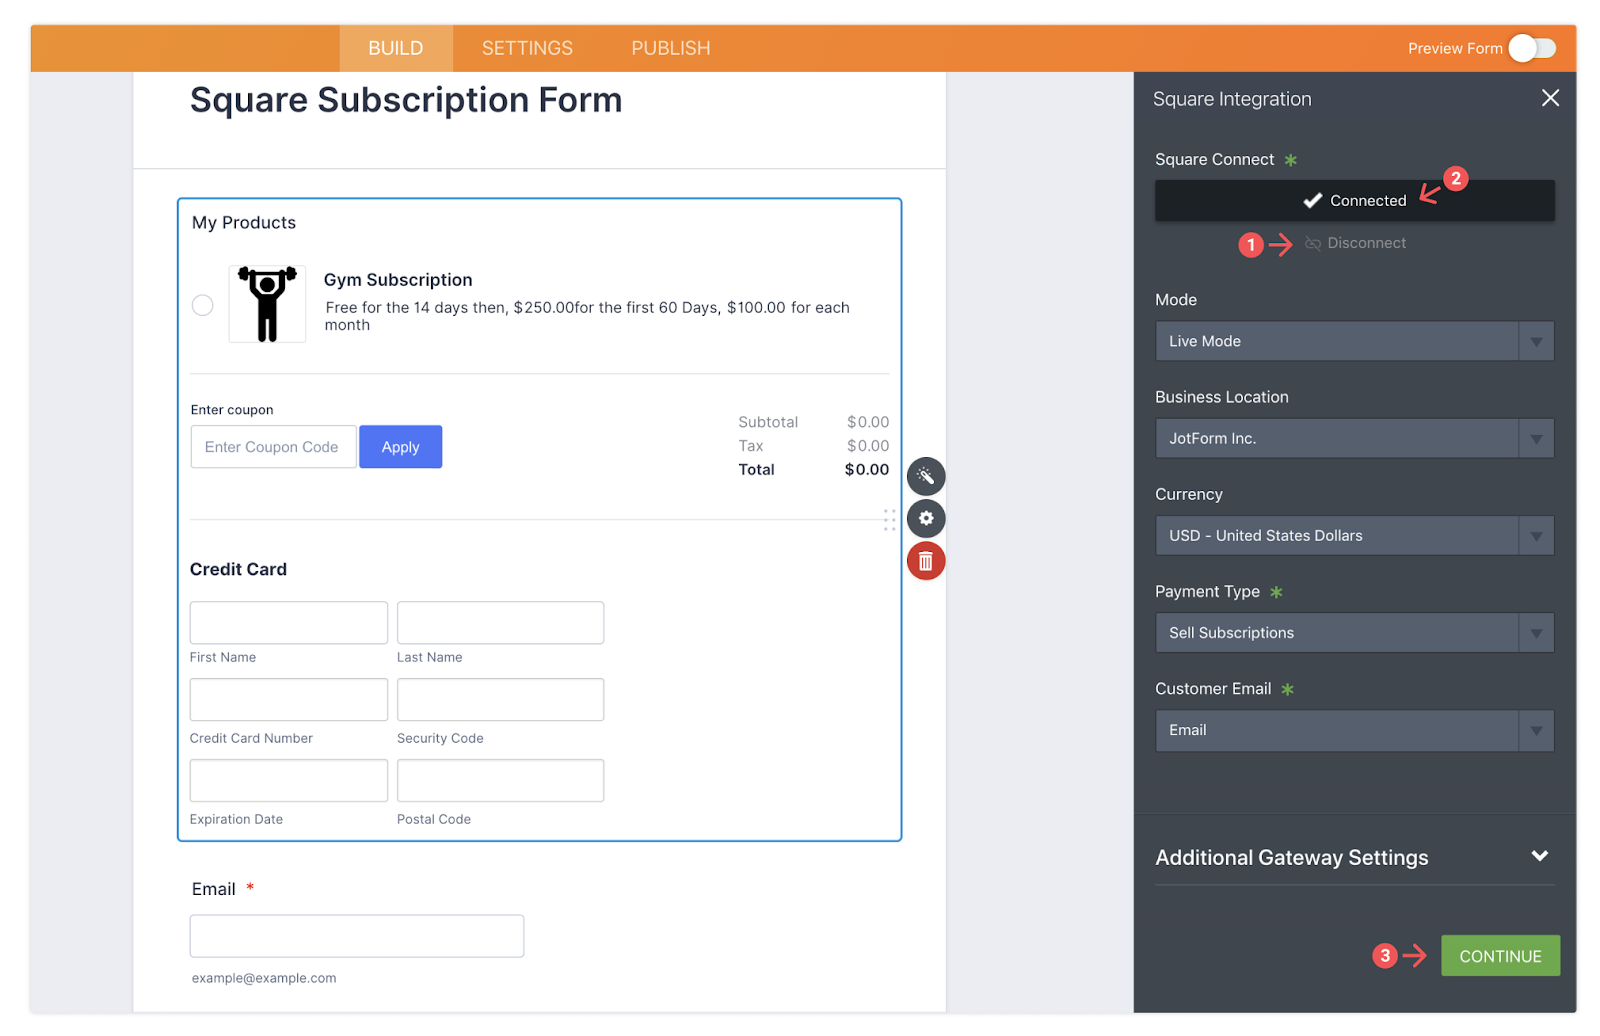Click the Gym Subscription dumbbell product image
The image size is (1600, 1036).
tap(267, 303)
